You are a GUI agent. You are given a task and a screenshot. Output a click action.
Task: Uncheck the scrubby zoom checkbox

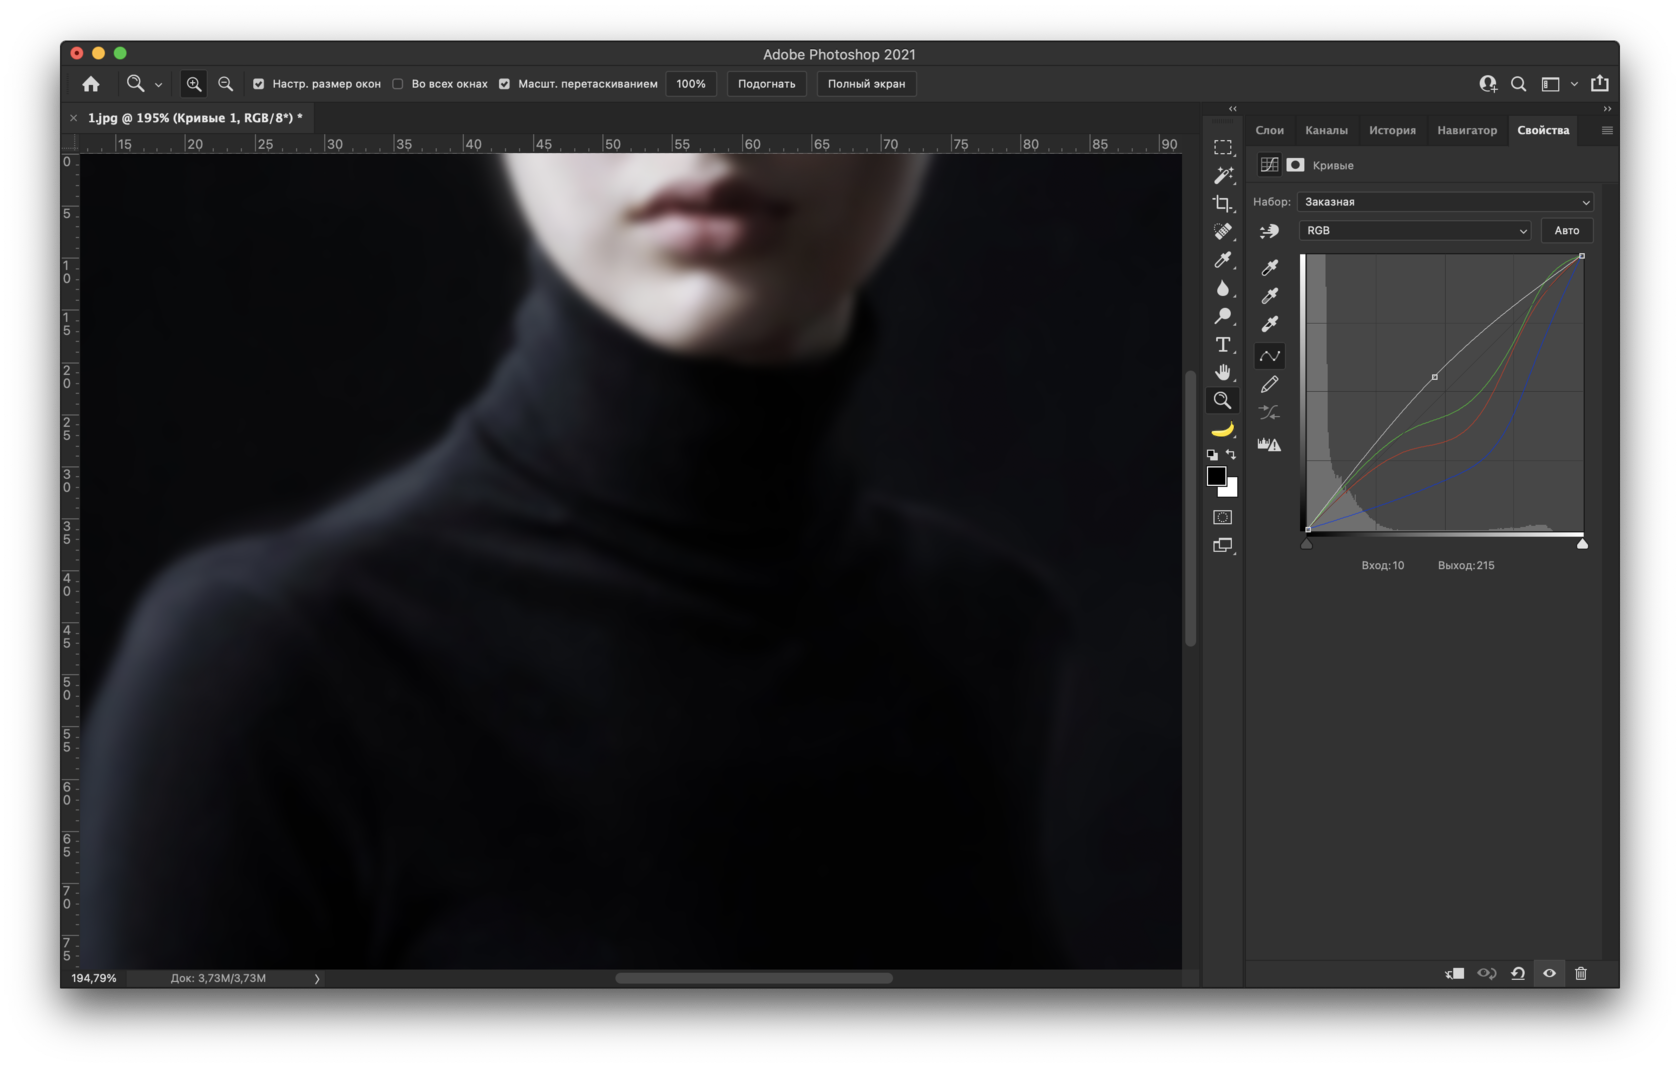(x=505, y=84)
